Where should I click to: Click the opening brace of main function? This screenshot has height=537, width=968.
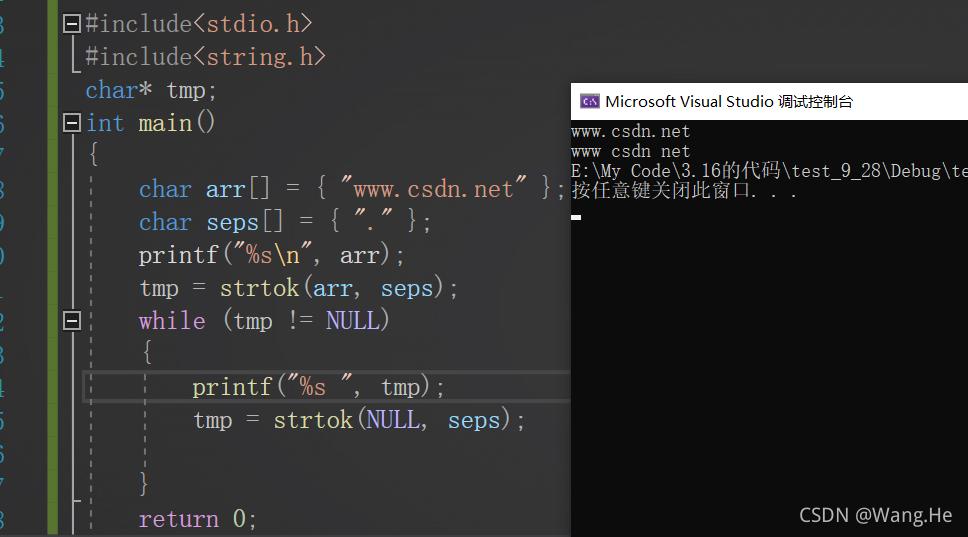(x=94, y=155)
